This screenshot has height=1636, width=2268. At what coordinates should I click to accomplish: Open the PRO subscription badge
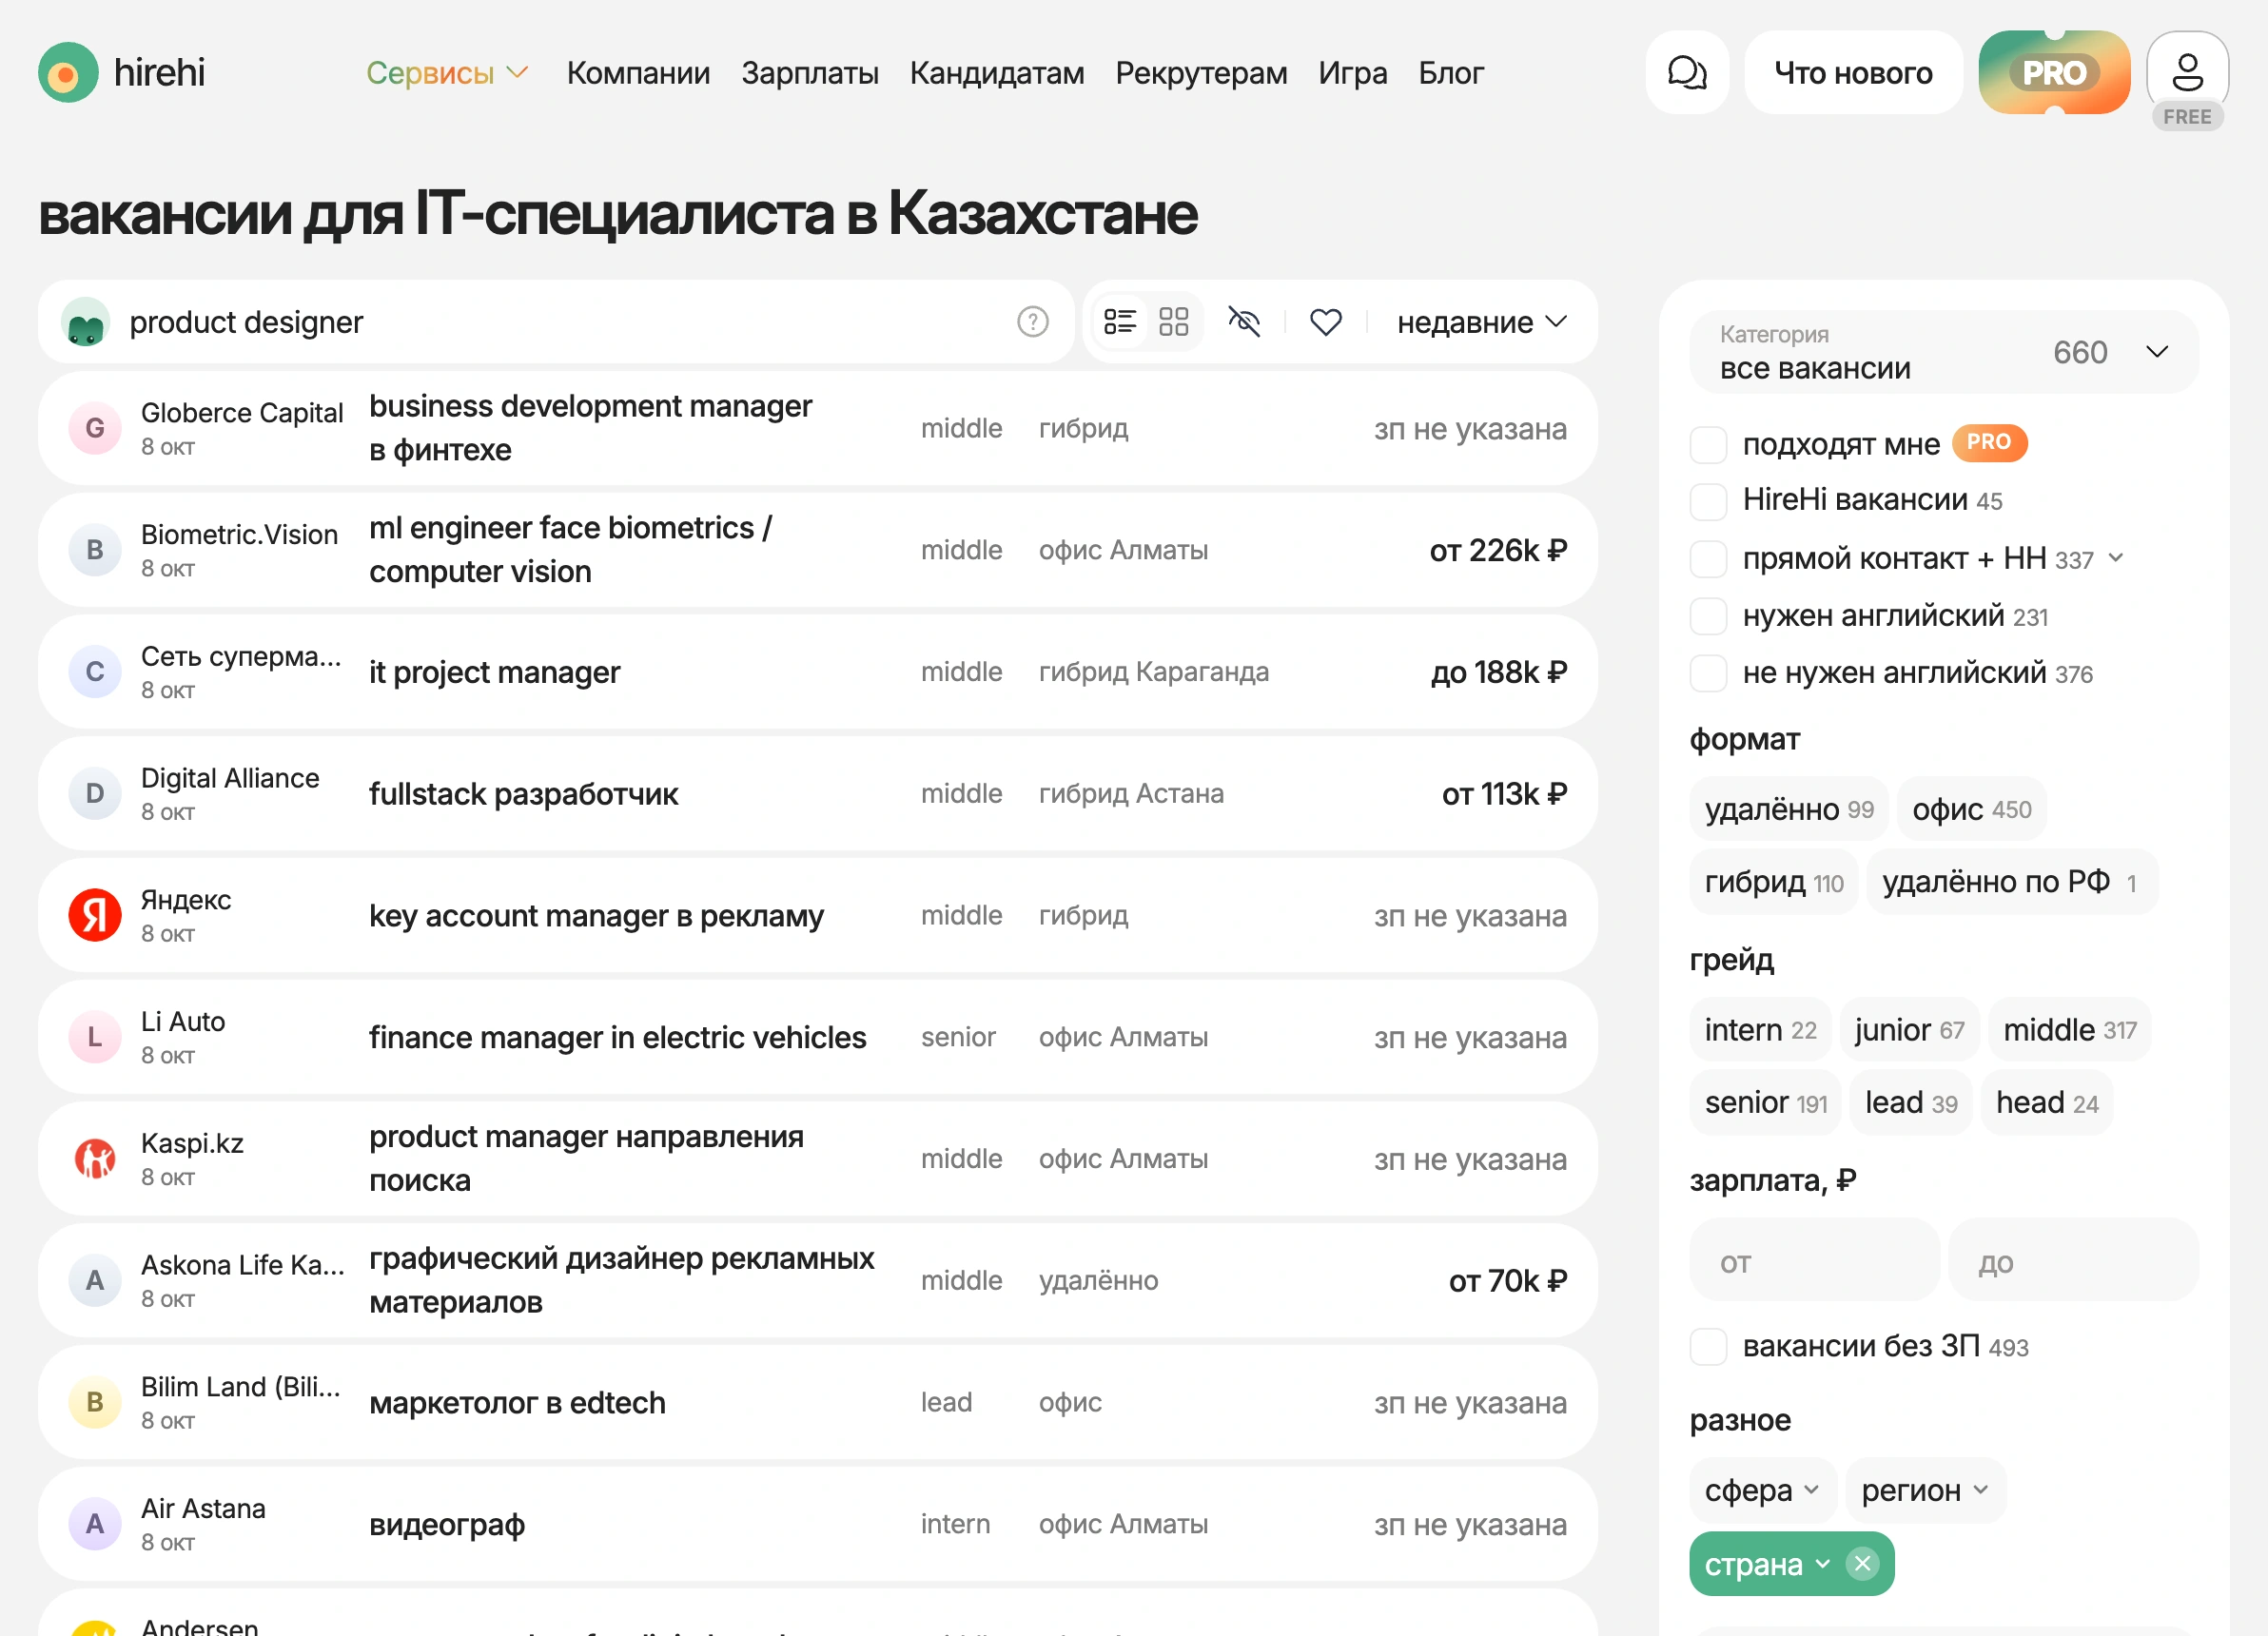point(2054,72)
